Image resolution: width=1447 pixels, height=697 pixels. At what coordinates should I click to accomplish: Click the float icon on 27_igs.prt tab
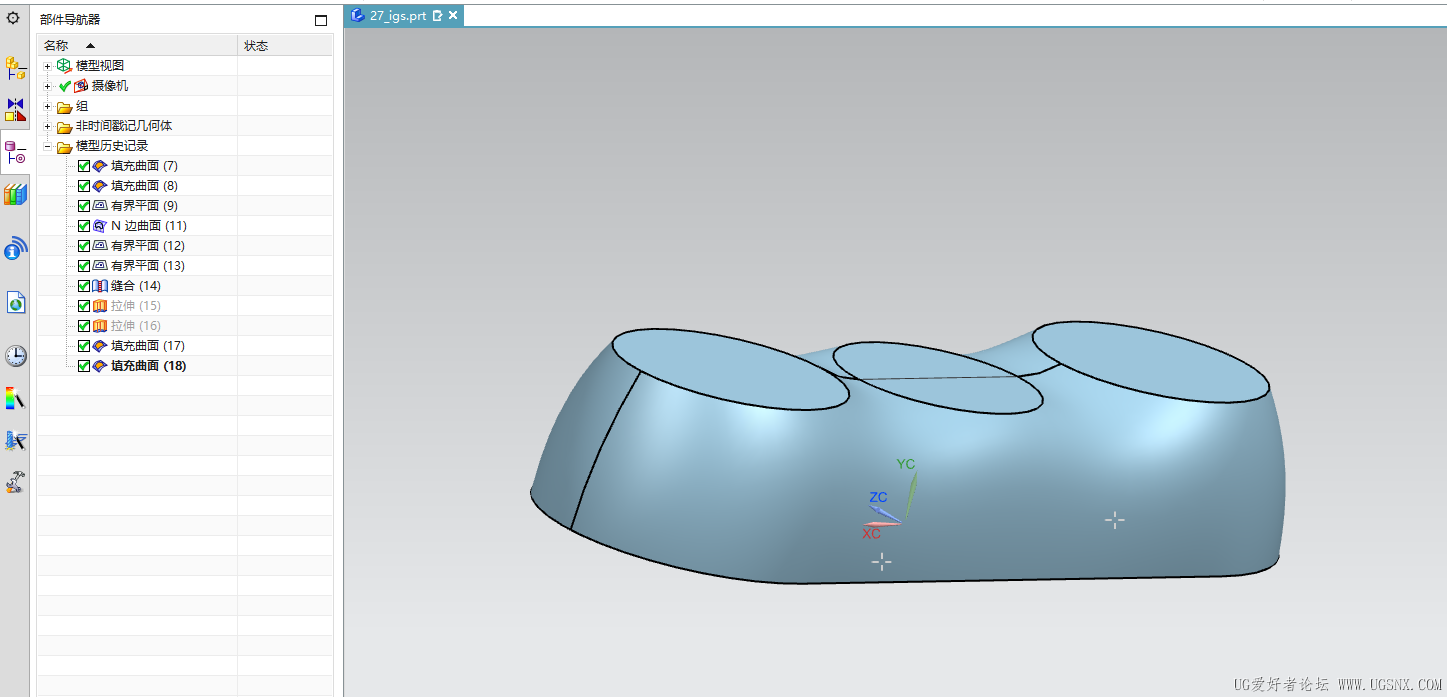437,15
